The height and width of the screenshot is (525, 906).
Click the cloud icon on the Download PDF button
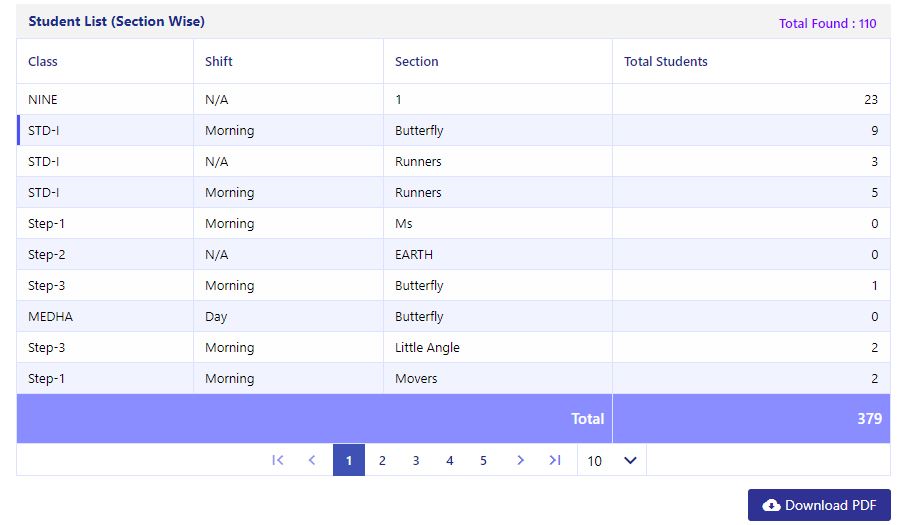coord(771,505)
